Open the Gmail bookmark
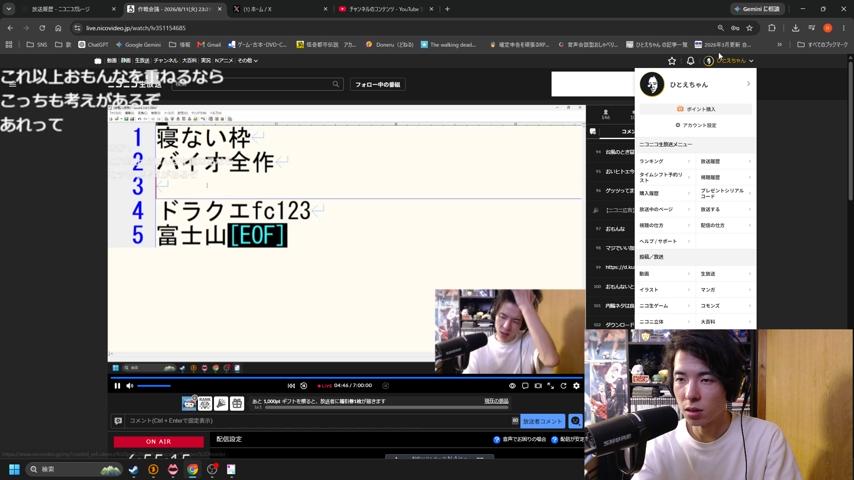Image resolution: width=854 pixels, height=480 pixels. (209, 45)
